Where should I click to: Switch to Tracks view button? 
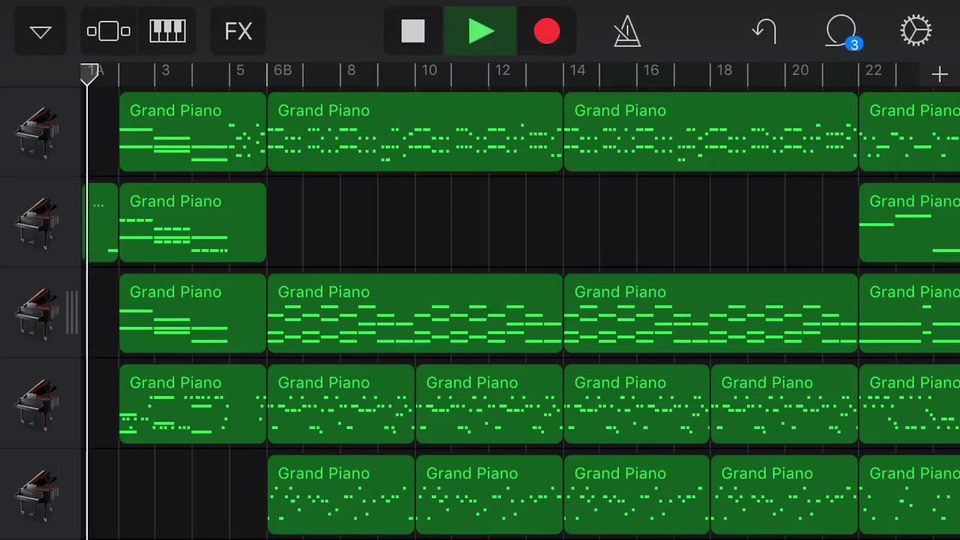point(108,31)
